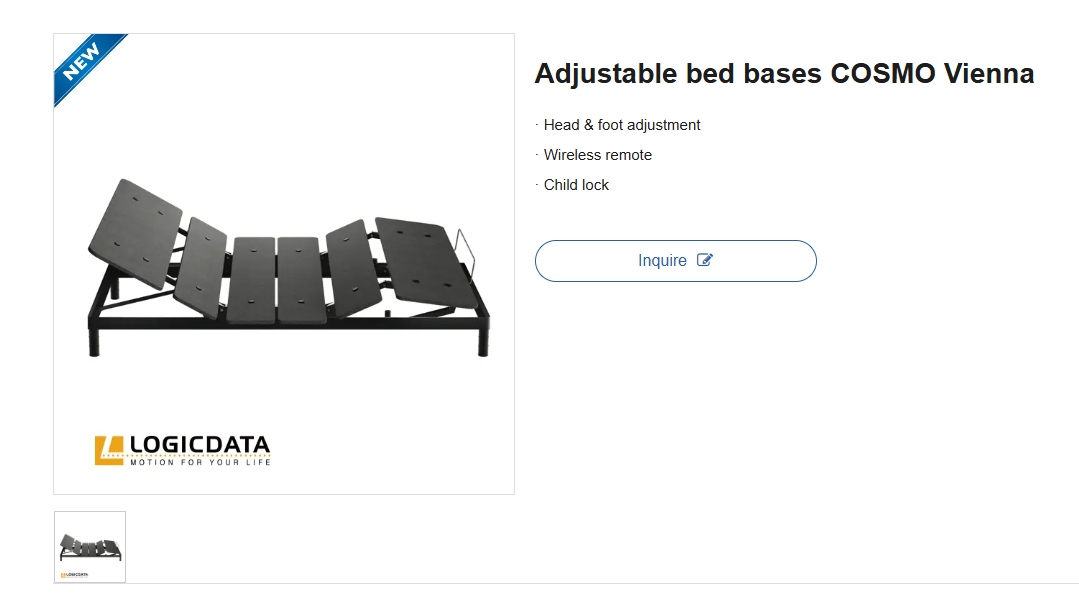Click the pencil edit icon beside Inquire

tap(705, 260)
